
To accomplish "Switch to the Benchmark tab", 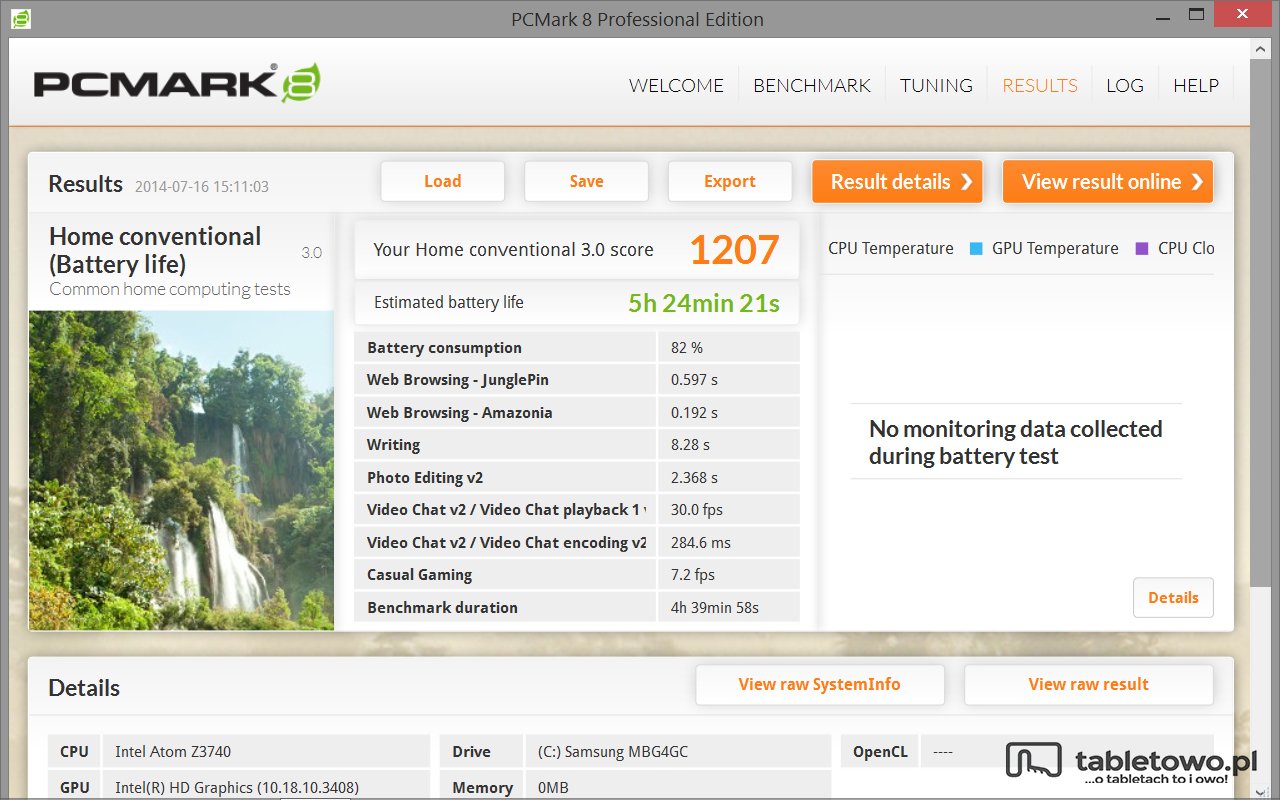I will point(812,86).
